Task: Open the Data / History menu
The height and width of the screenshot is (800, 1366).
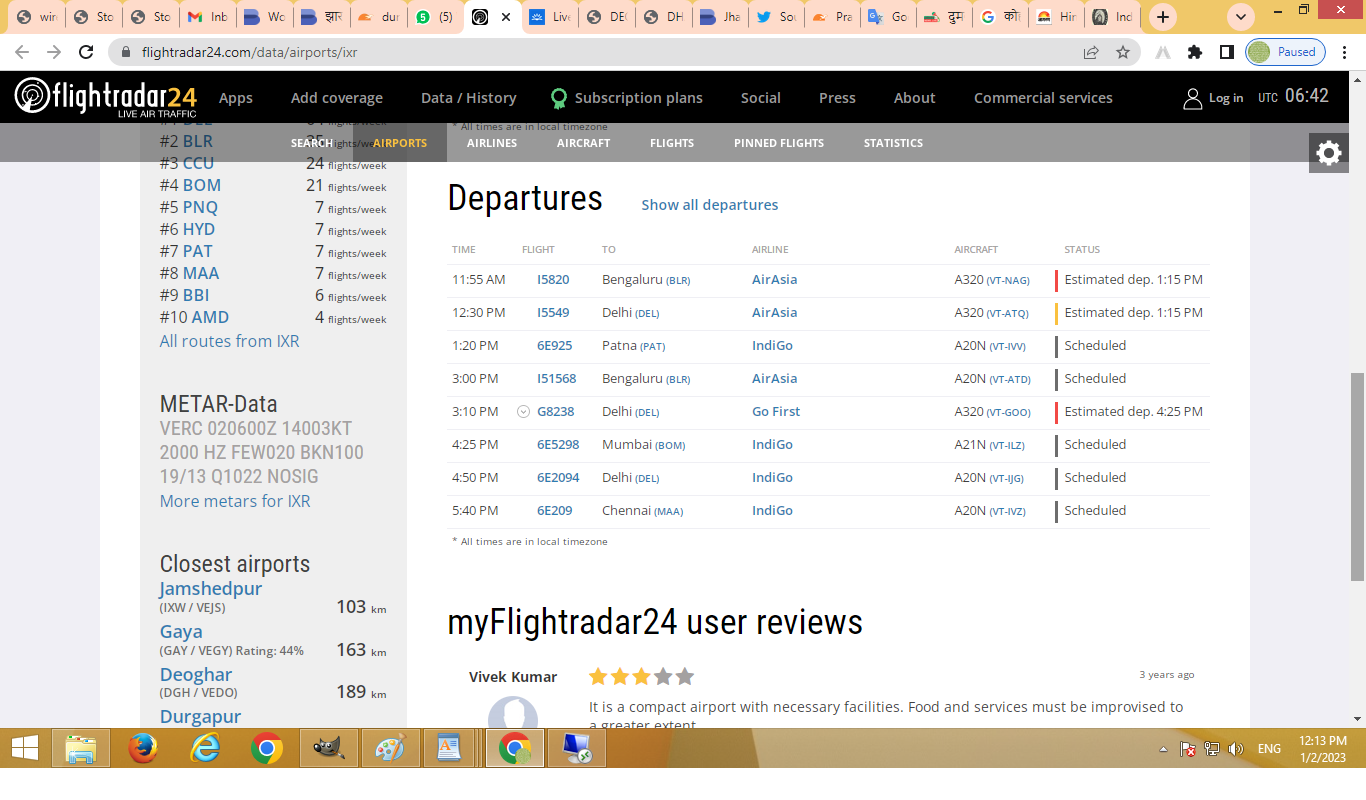Action: click(x=469, y=98)
